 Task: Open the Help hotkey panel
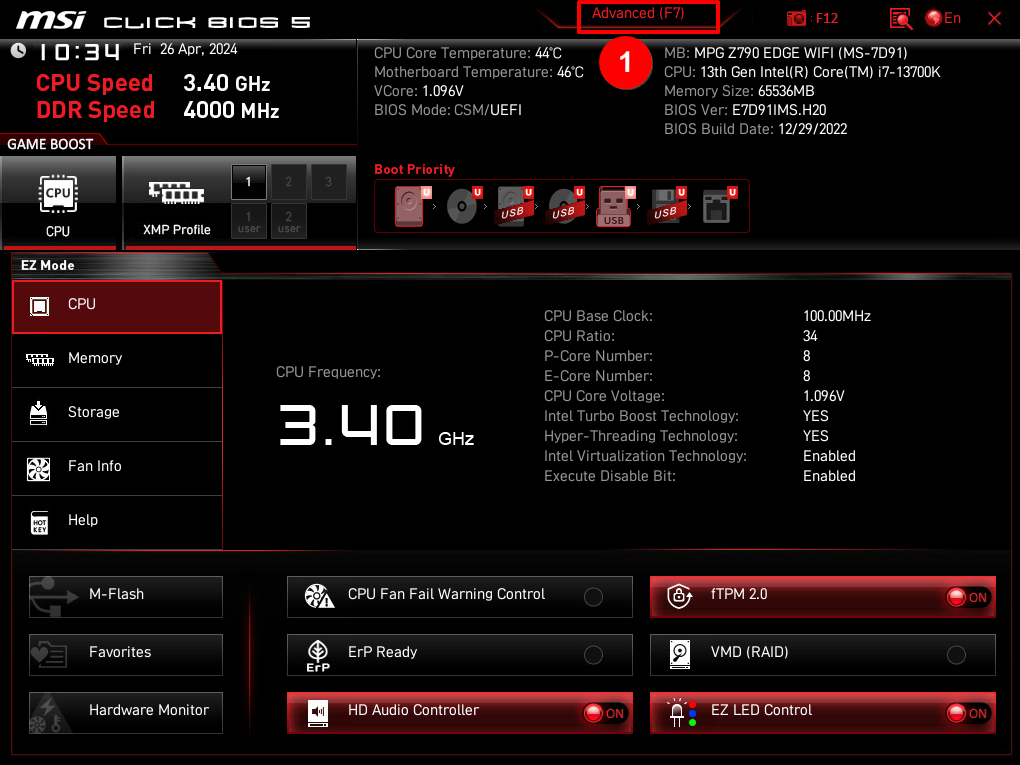(x=116, y=522)
